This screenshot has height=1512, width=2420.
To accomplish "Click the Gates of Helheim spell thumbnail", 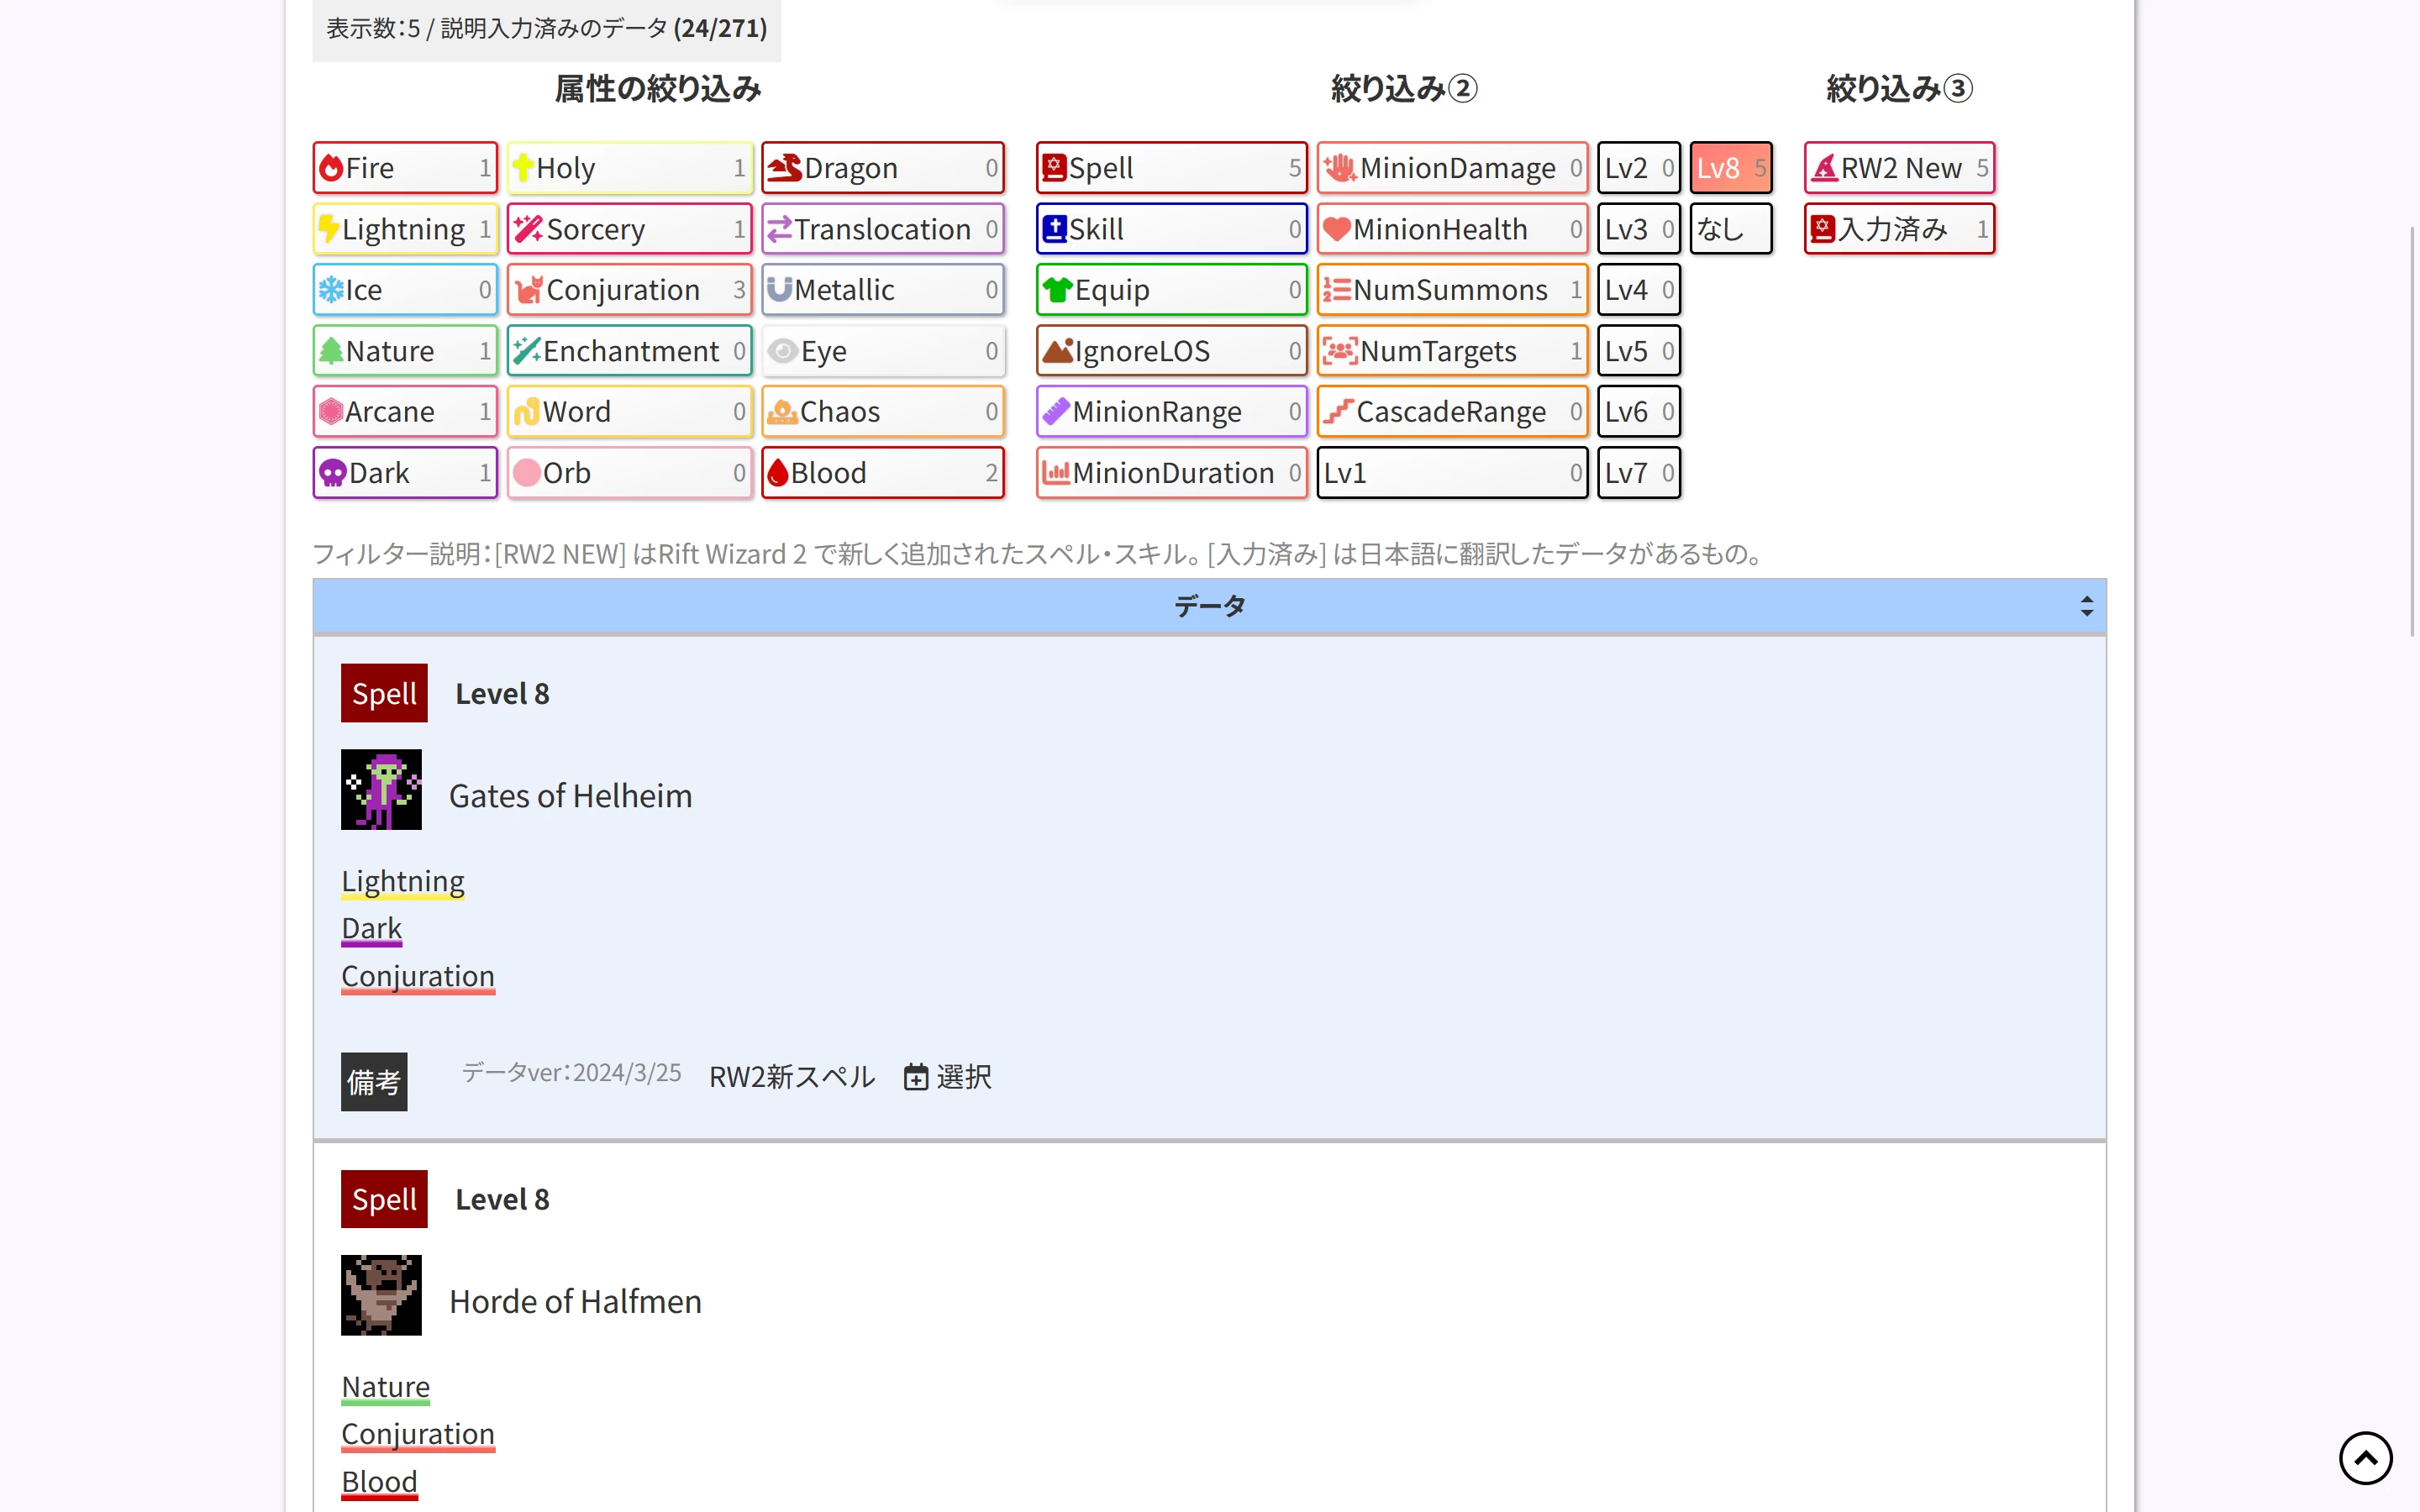I will [381, 789].
